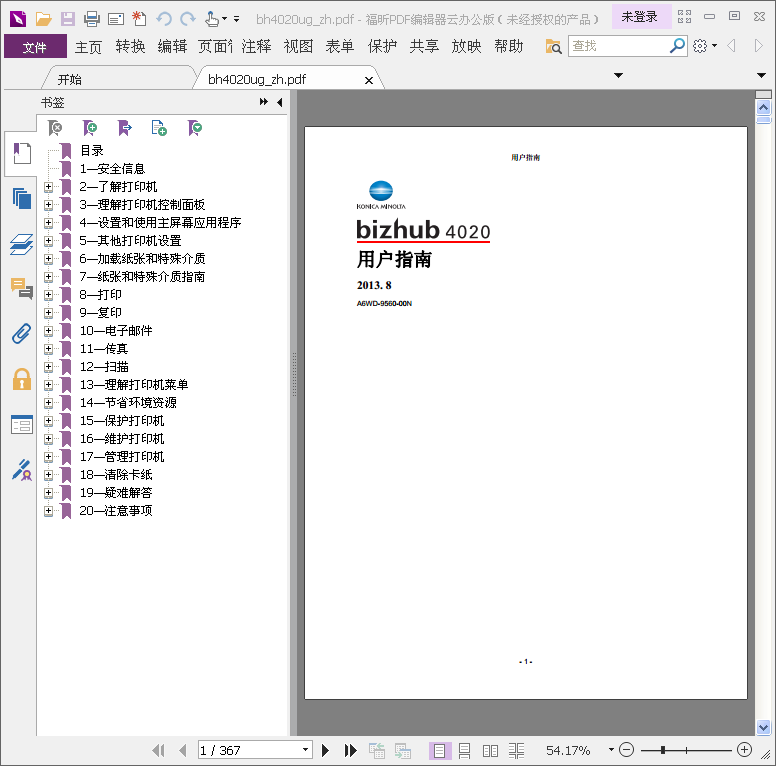This screenshot has width=776, height=766.
Task: Click the bookmark with green check icon
Action: click(194, 128)
